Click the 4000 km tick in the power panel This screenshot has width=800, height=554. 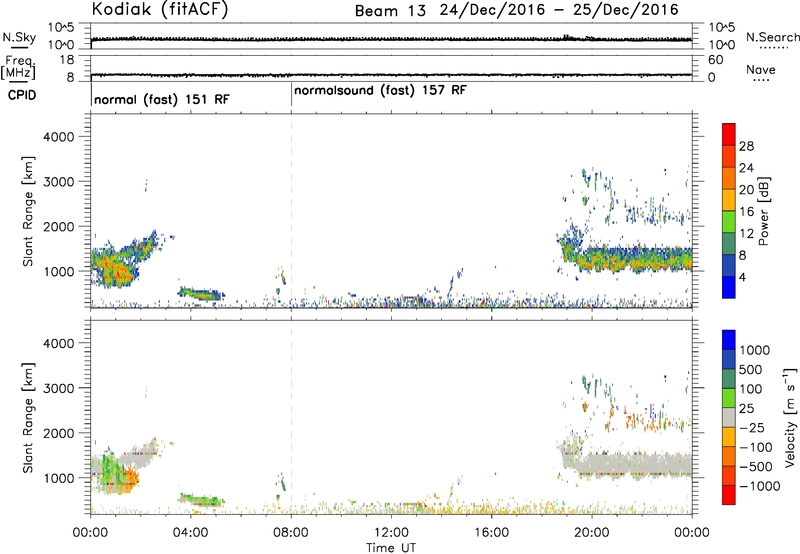point(58,137)
